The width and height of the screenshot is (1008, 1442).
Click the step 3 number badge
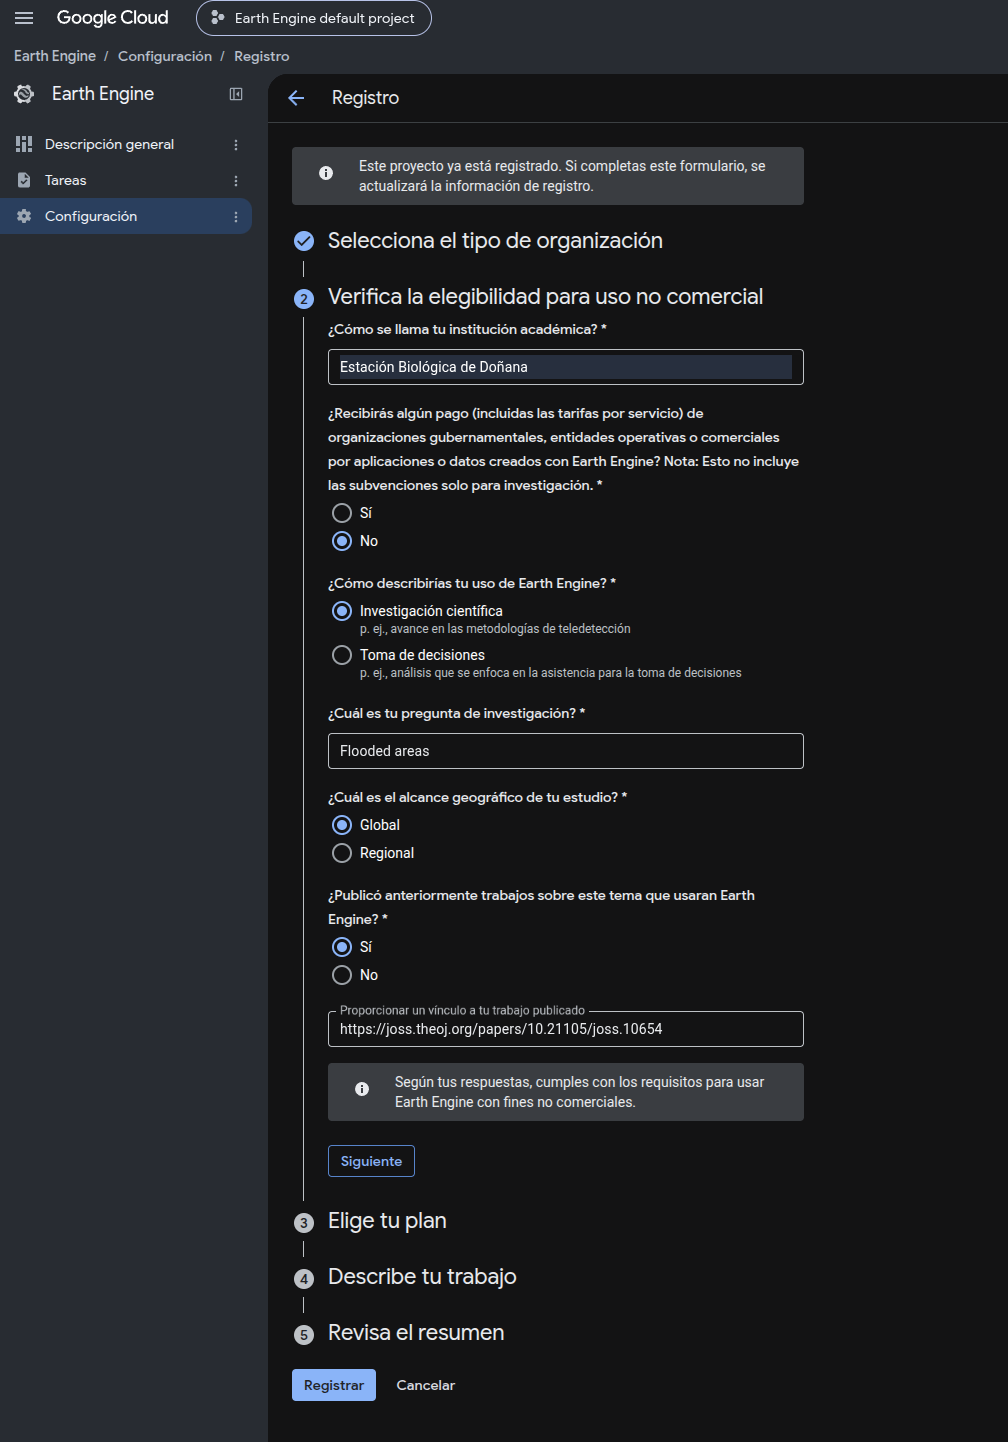(x=304, y=1223)
